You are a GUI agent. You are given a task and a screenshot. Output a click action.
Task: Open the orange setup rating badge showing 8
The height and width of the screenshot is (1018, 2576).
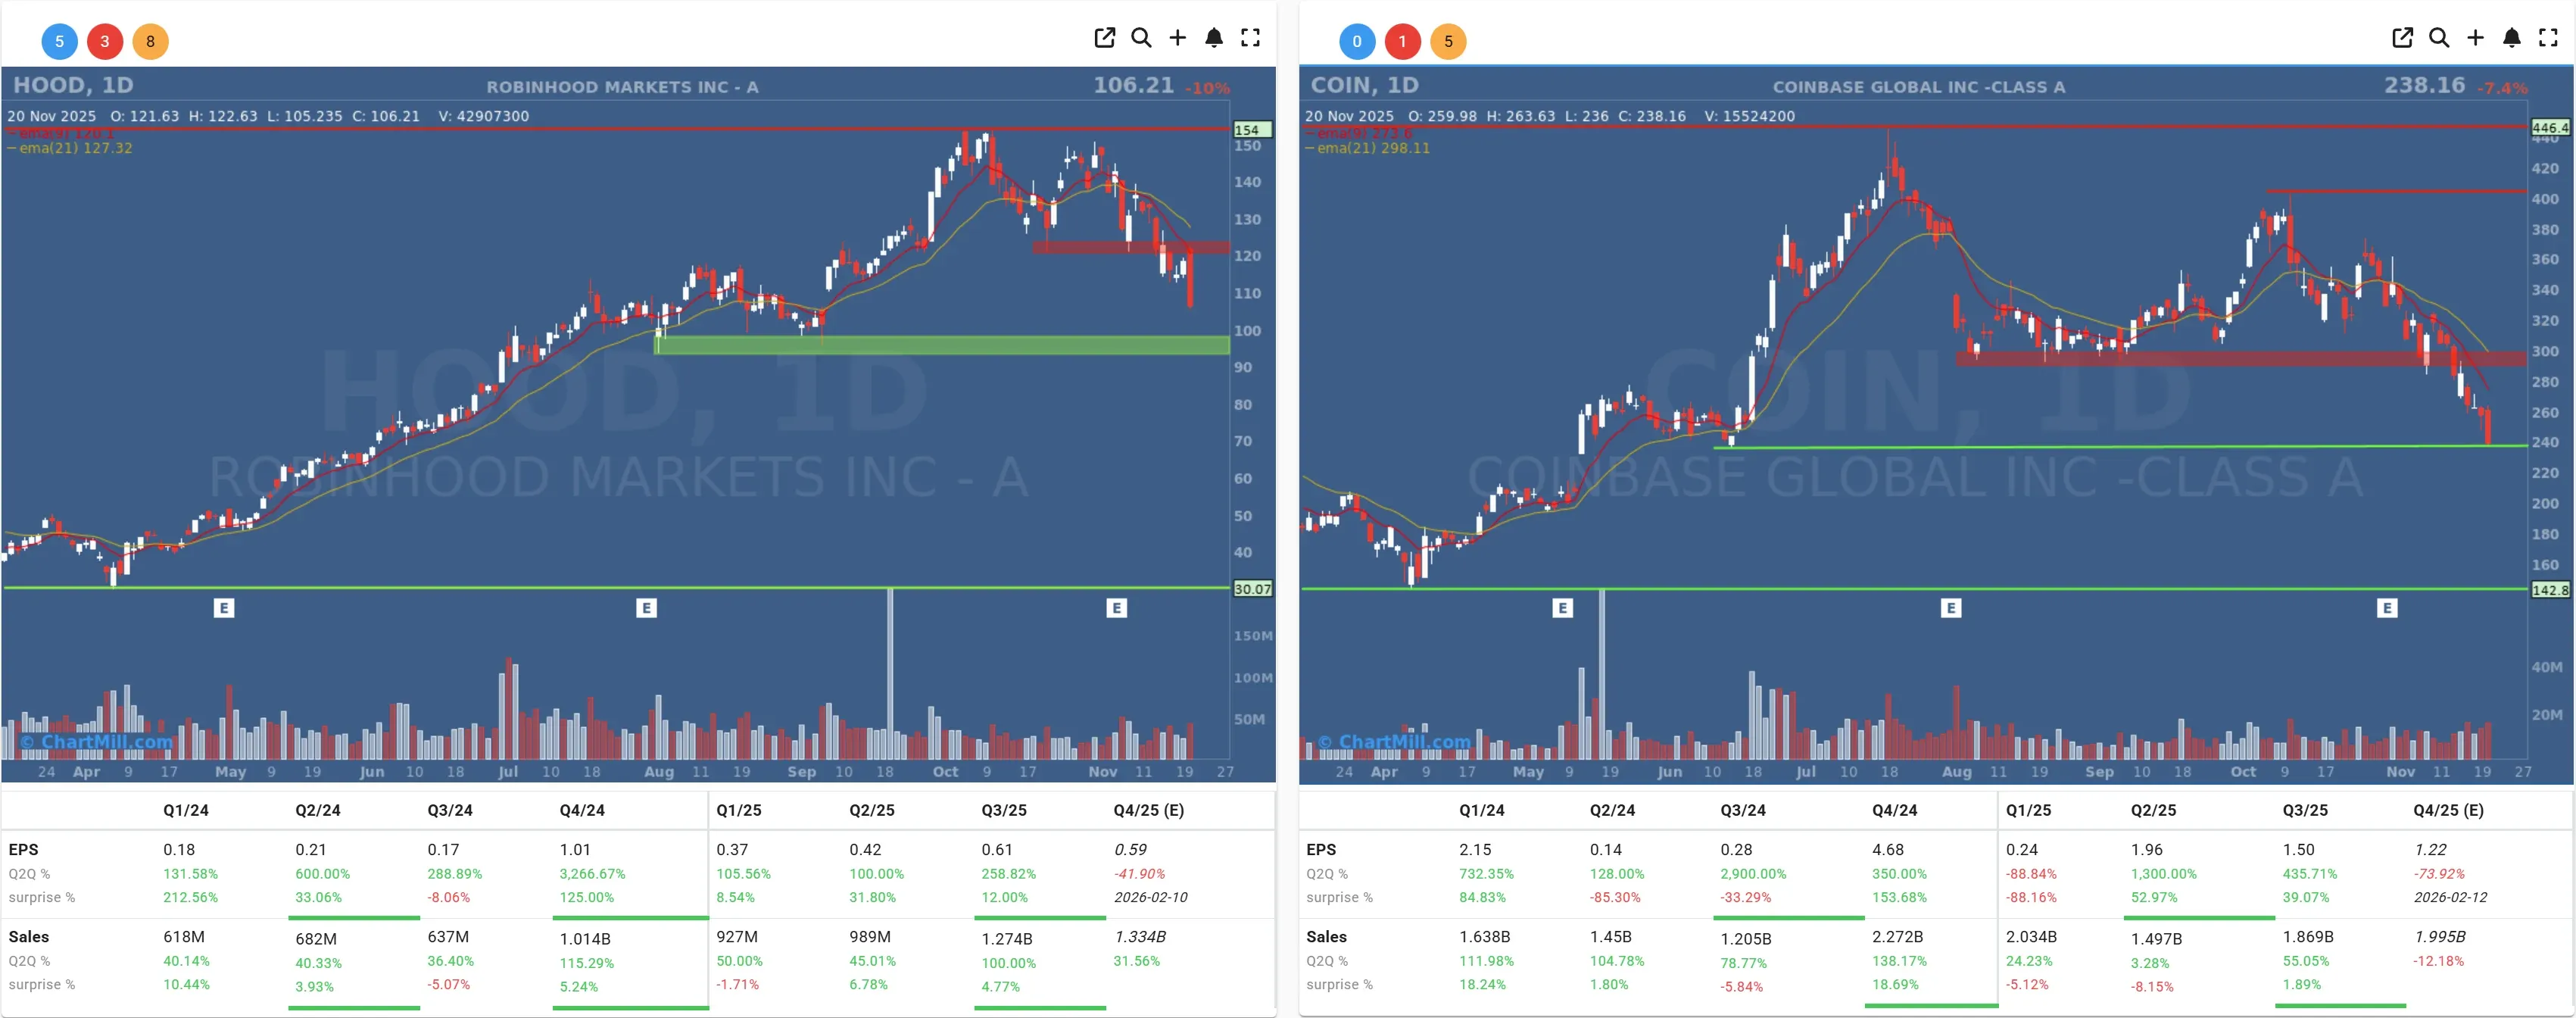(x=151, y=42)
